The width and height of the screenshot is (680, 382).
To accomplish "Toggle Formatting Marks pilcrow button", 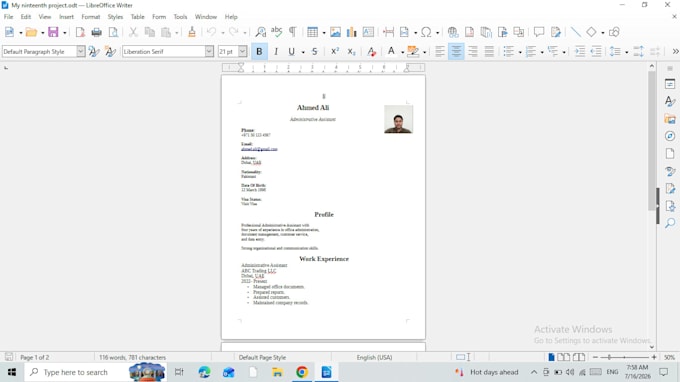I will 293,32.
